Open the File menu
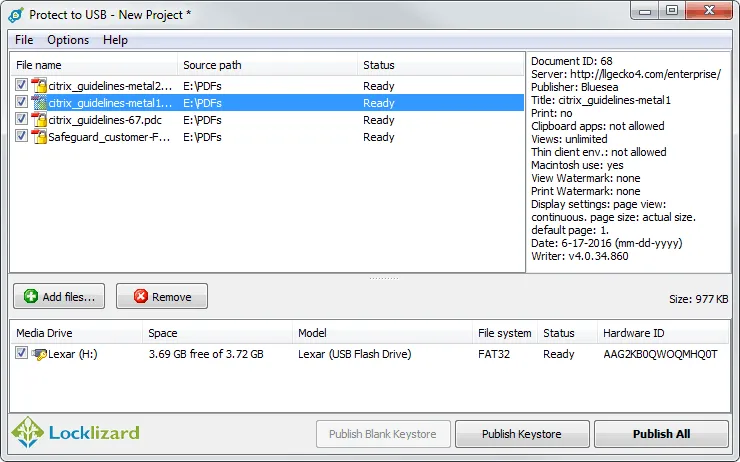Screen dimensions: 740x462 click(24, 40)
